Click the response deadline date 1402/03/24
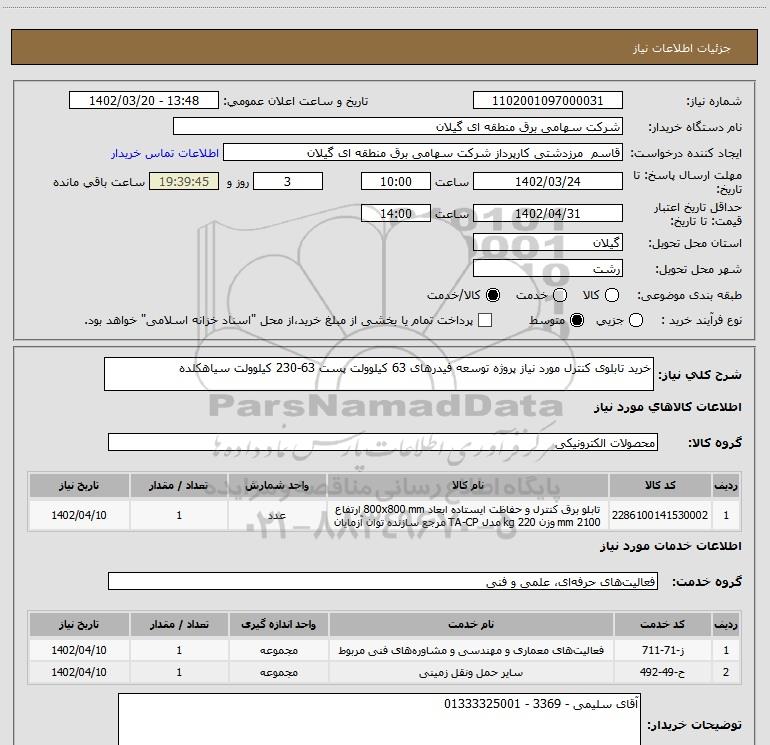 [x=548, y=181]
